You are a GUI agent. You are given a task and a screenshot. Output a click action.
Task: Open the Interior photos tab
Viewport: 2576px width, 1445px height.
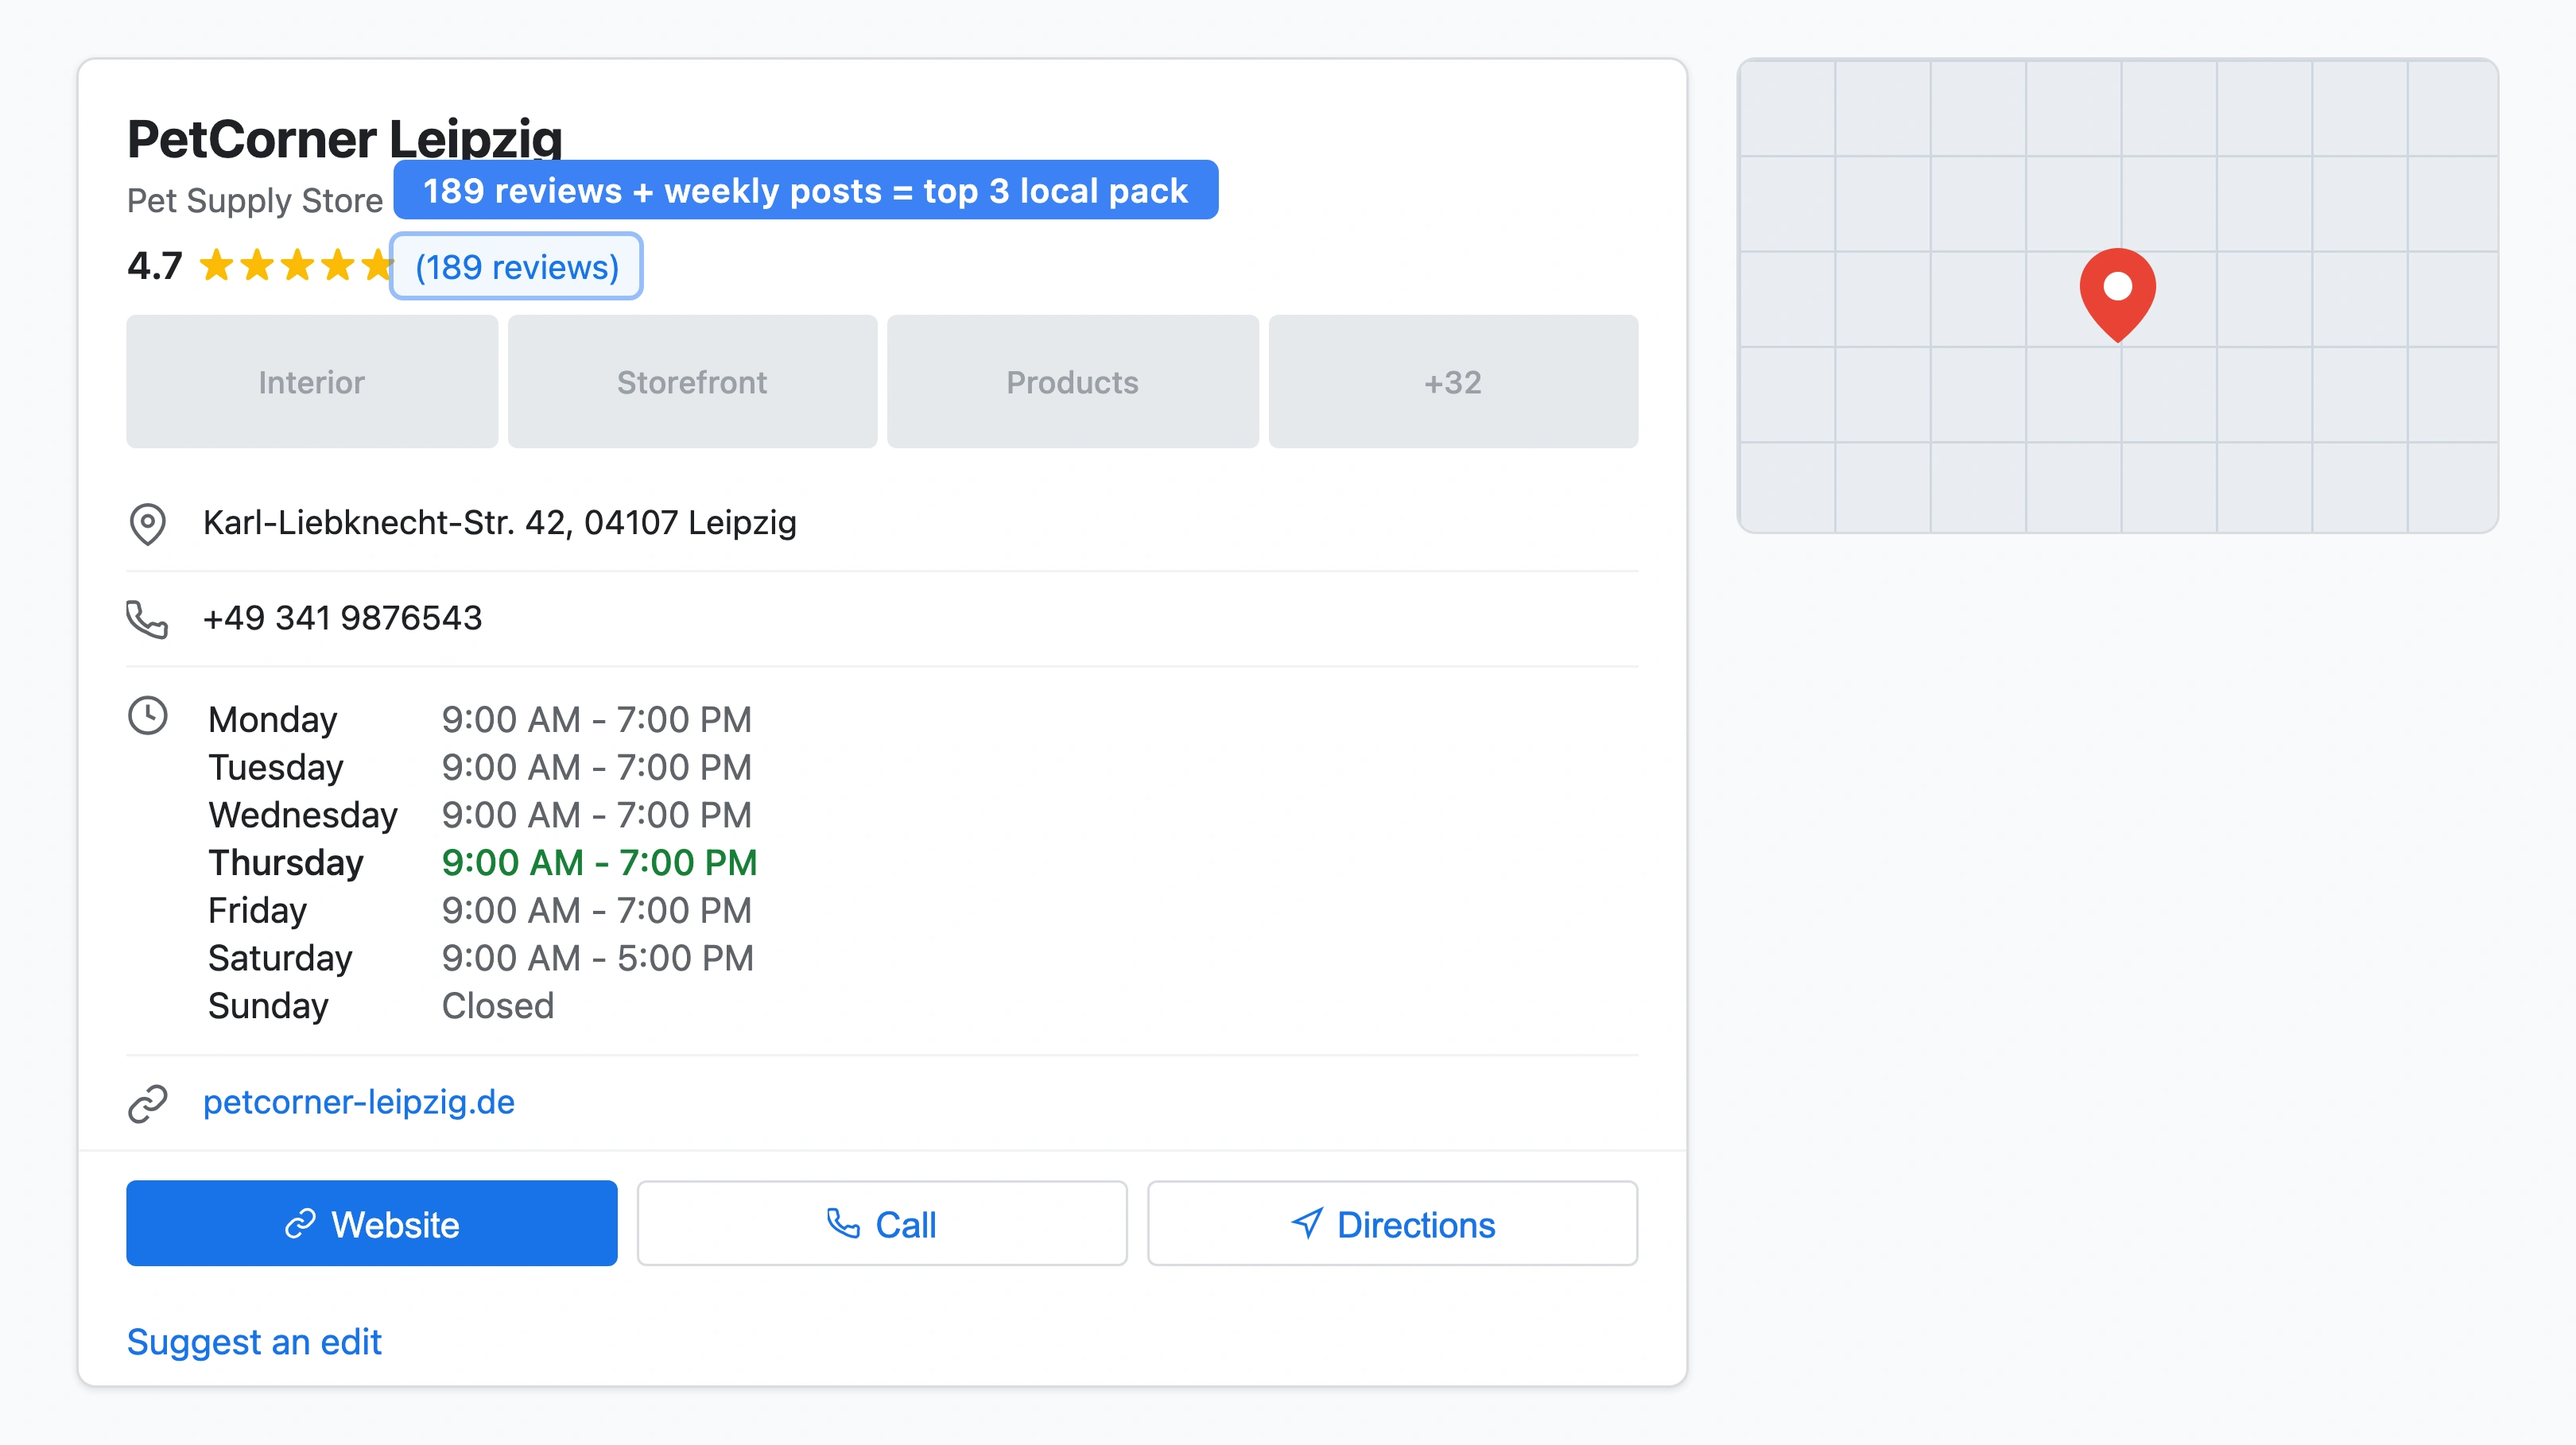[311, 381]
